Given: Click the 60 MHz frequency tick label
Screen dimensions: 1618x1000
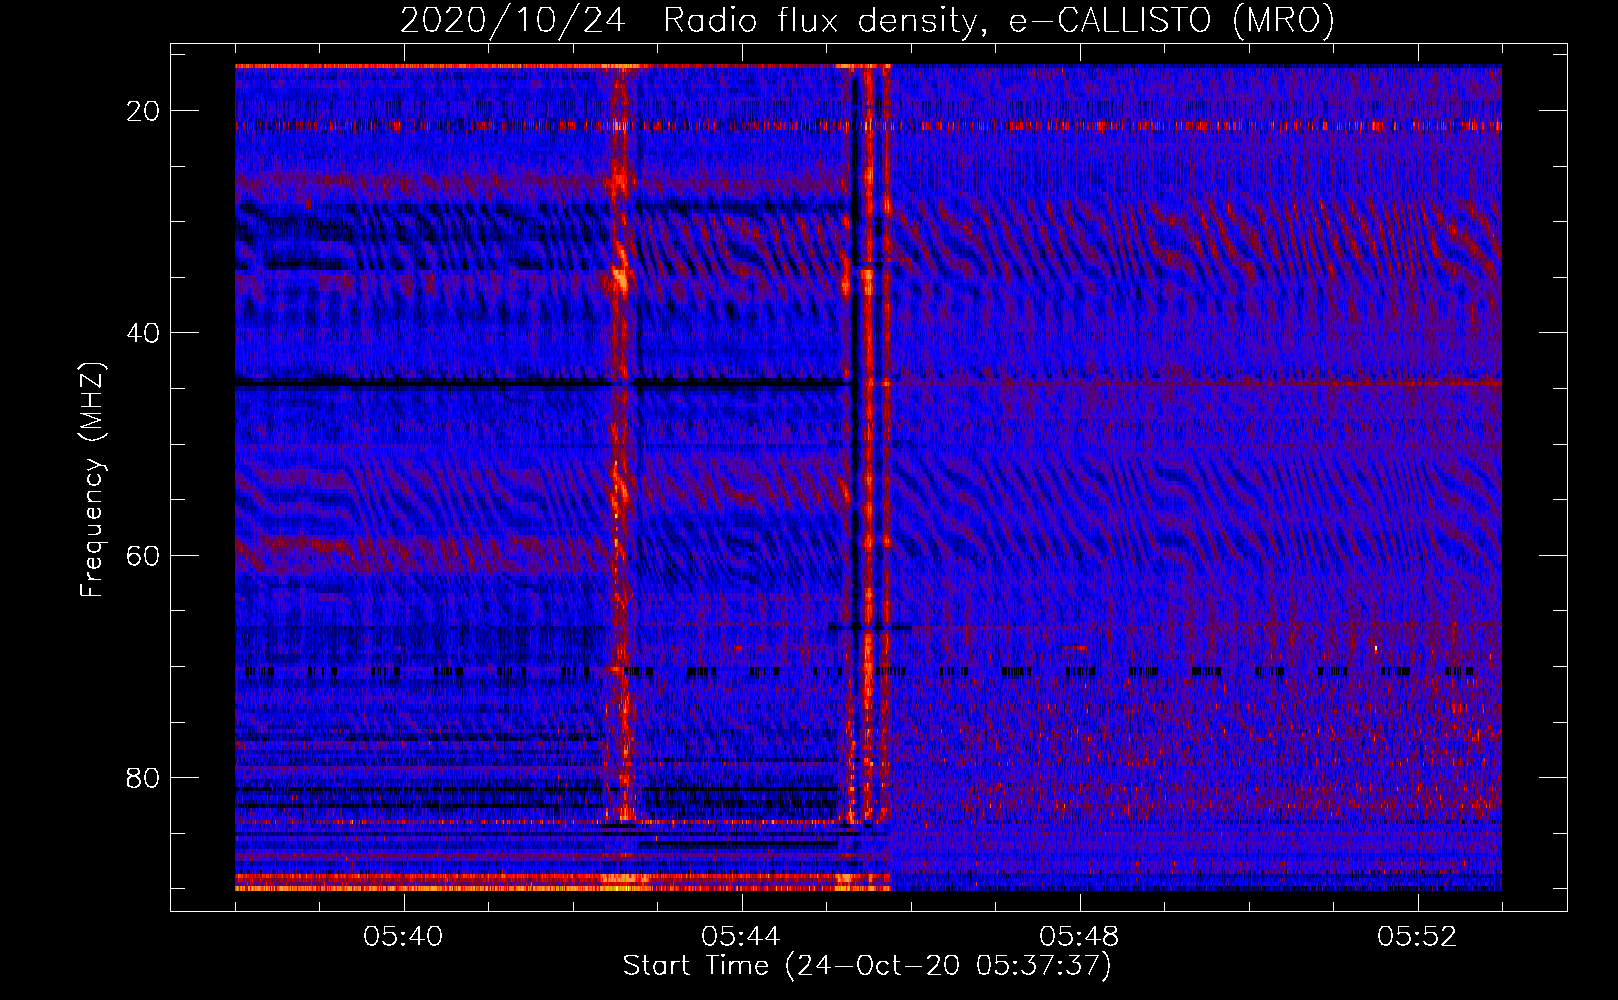Looking at the screenshot, I should (143, 555).
